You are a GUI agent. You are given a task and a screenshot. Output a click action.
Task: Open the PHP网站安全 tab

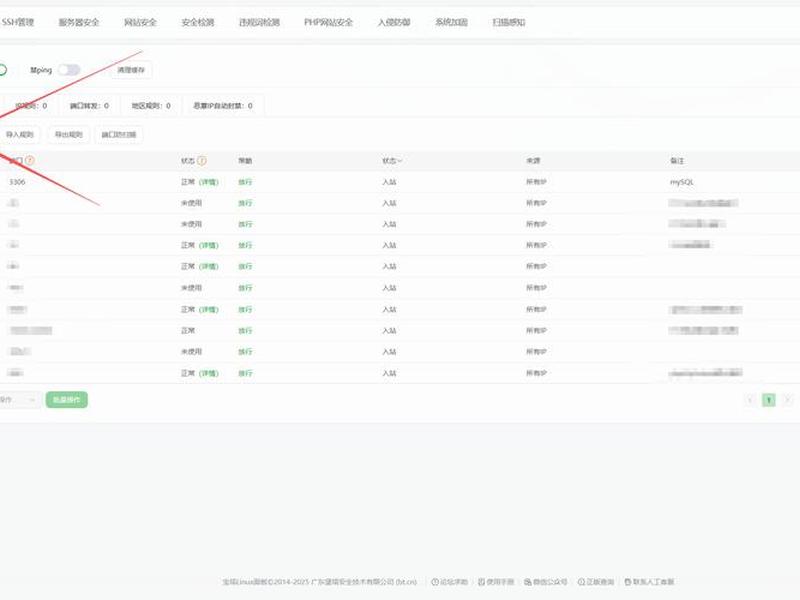329,22
